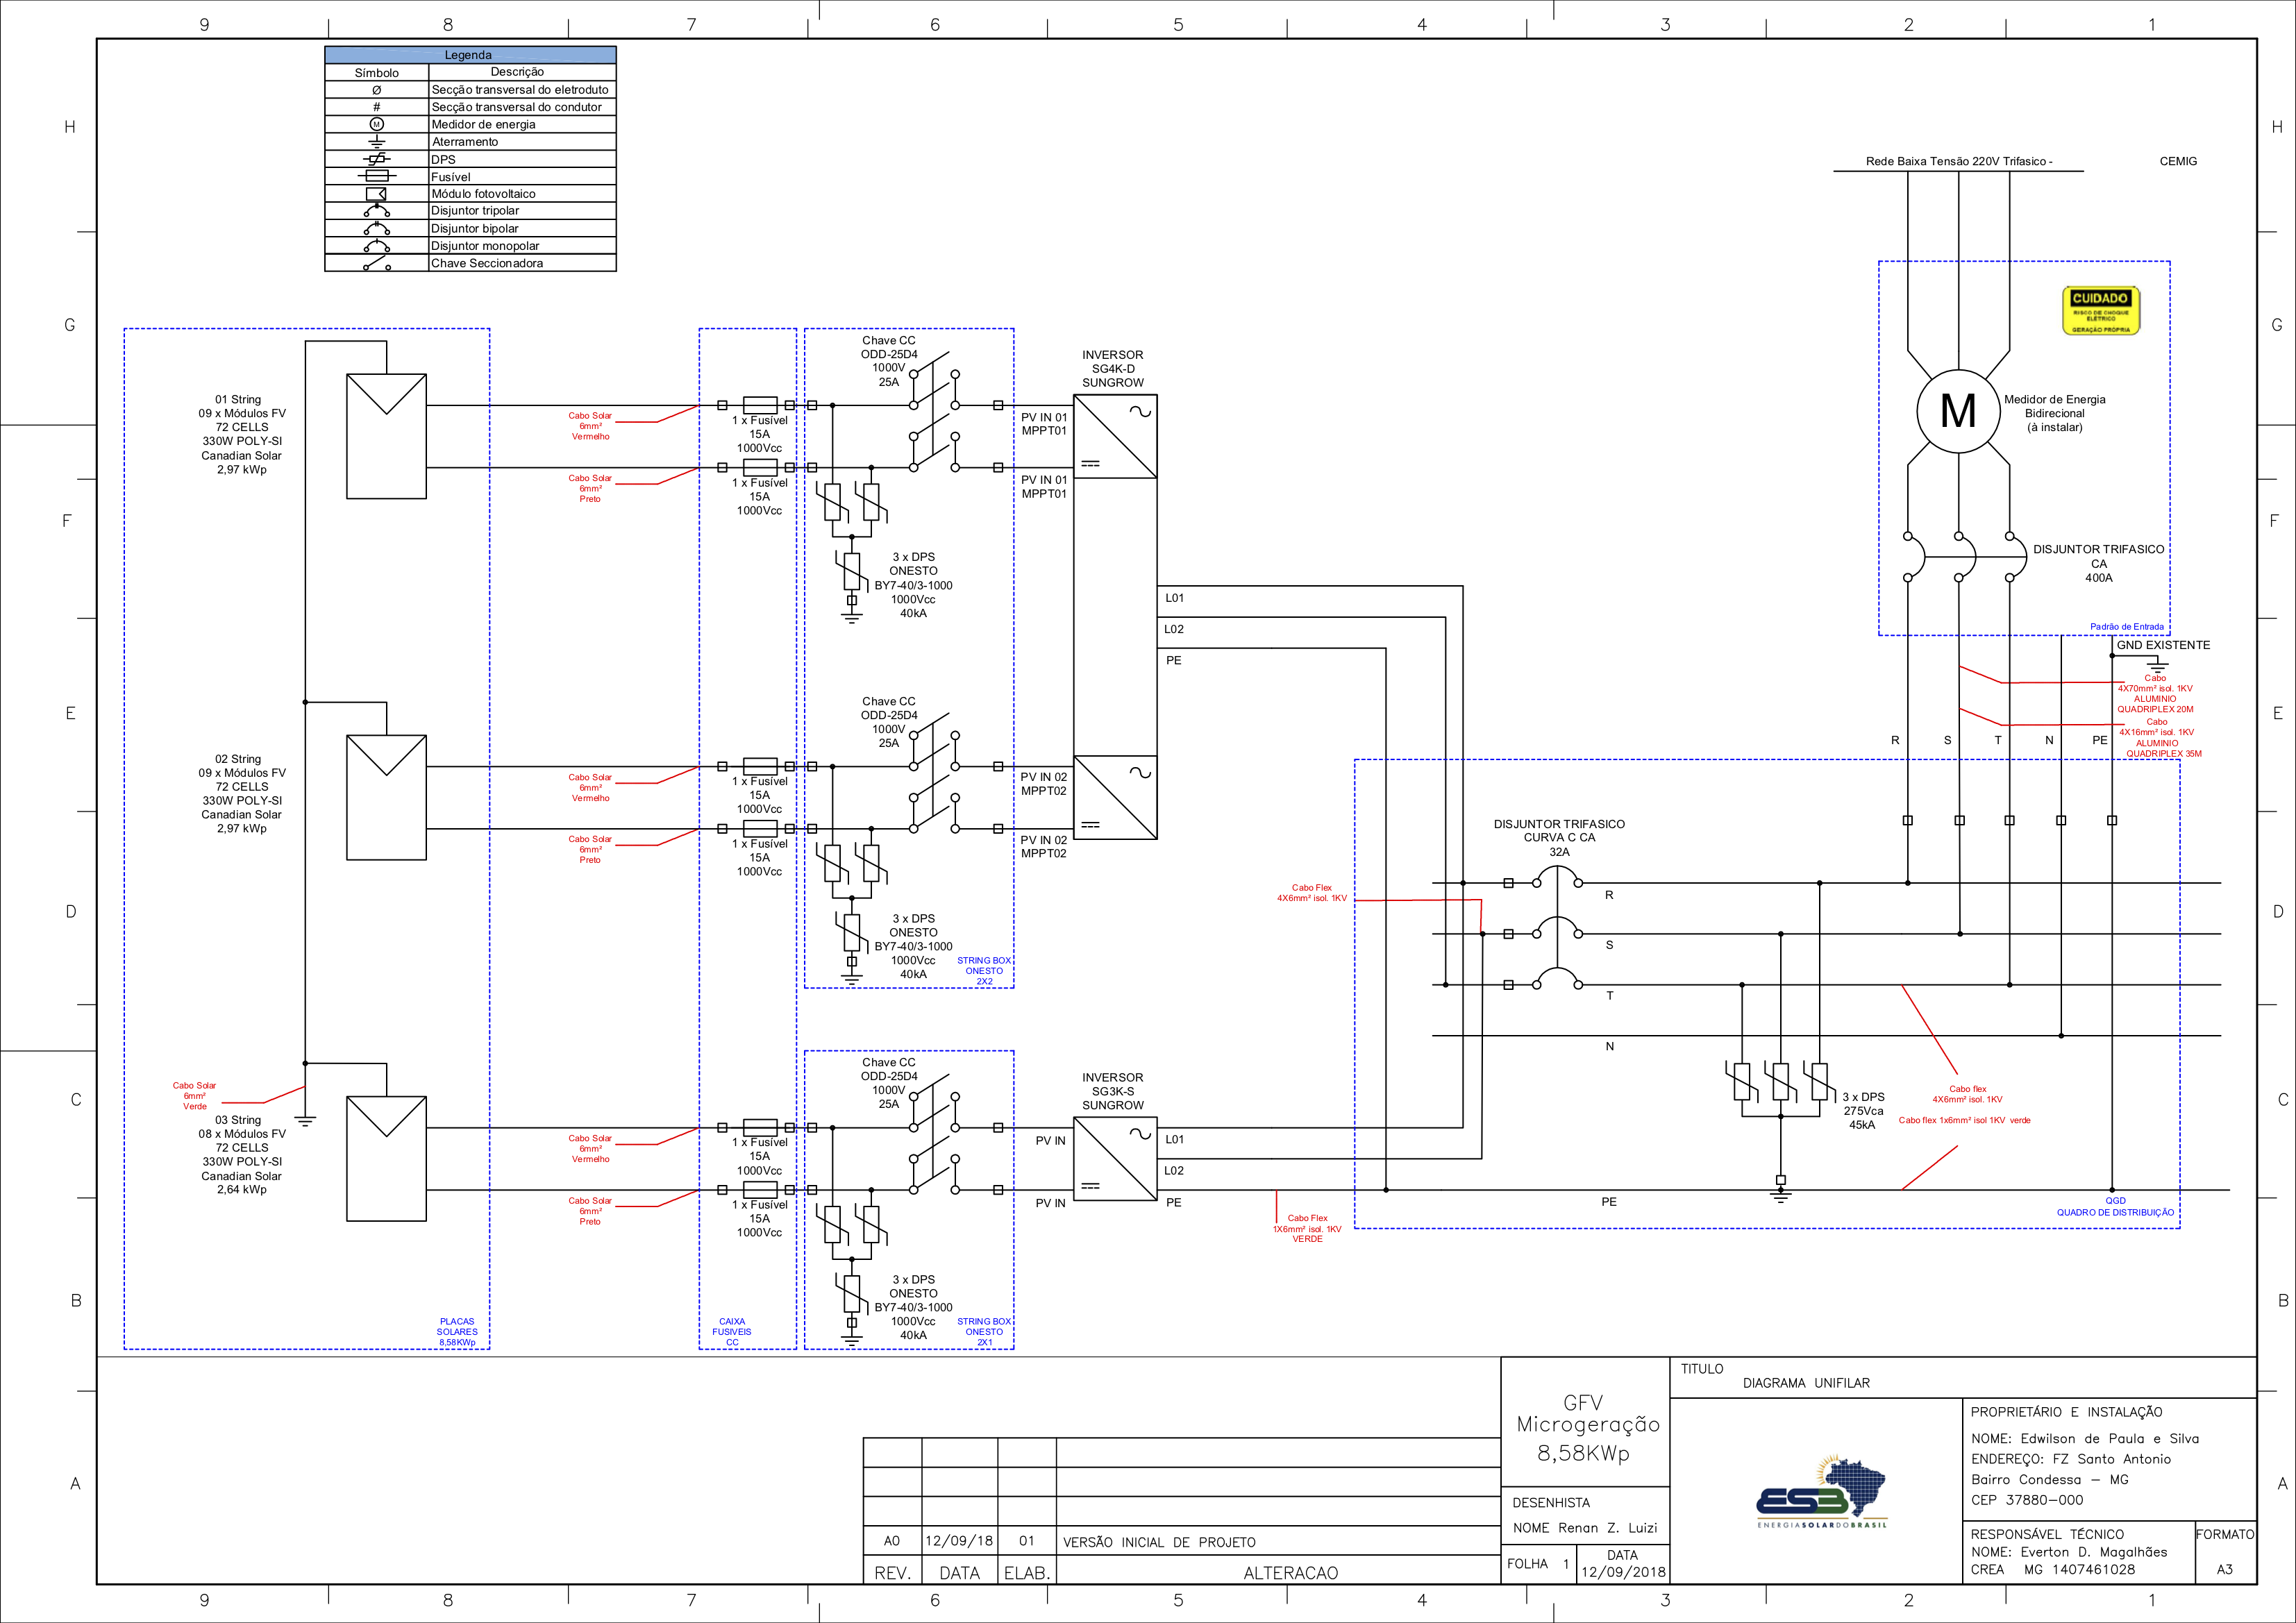
Task: Select the Chave Seccionadora legend symbol
Action: tap(376, 263)
